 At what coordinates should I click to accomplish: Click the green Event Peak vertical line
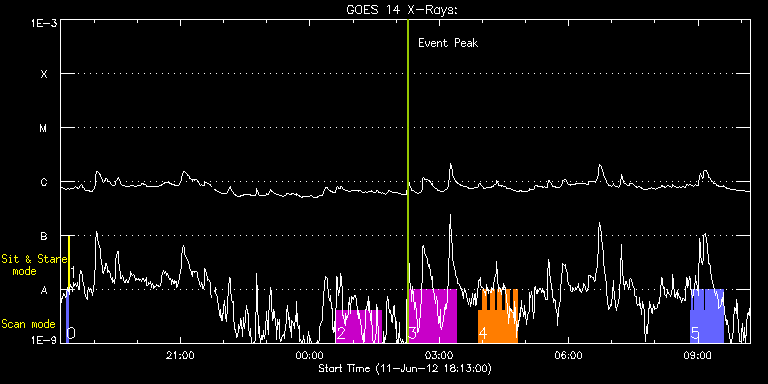(x=408, y=181)
